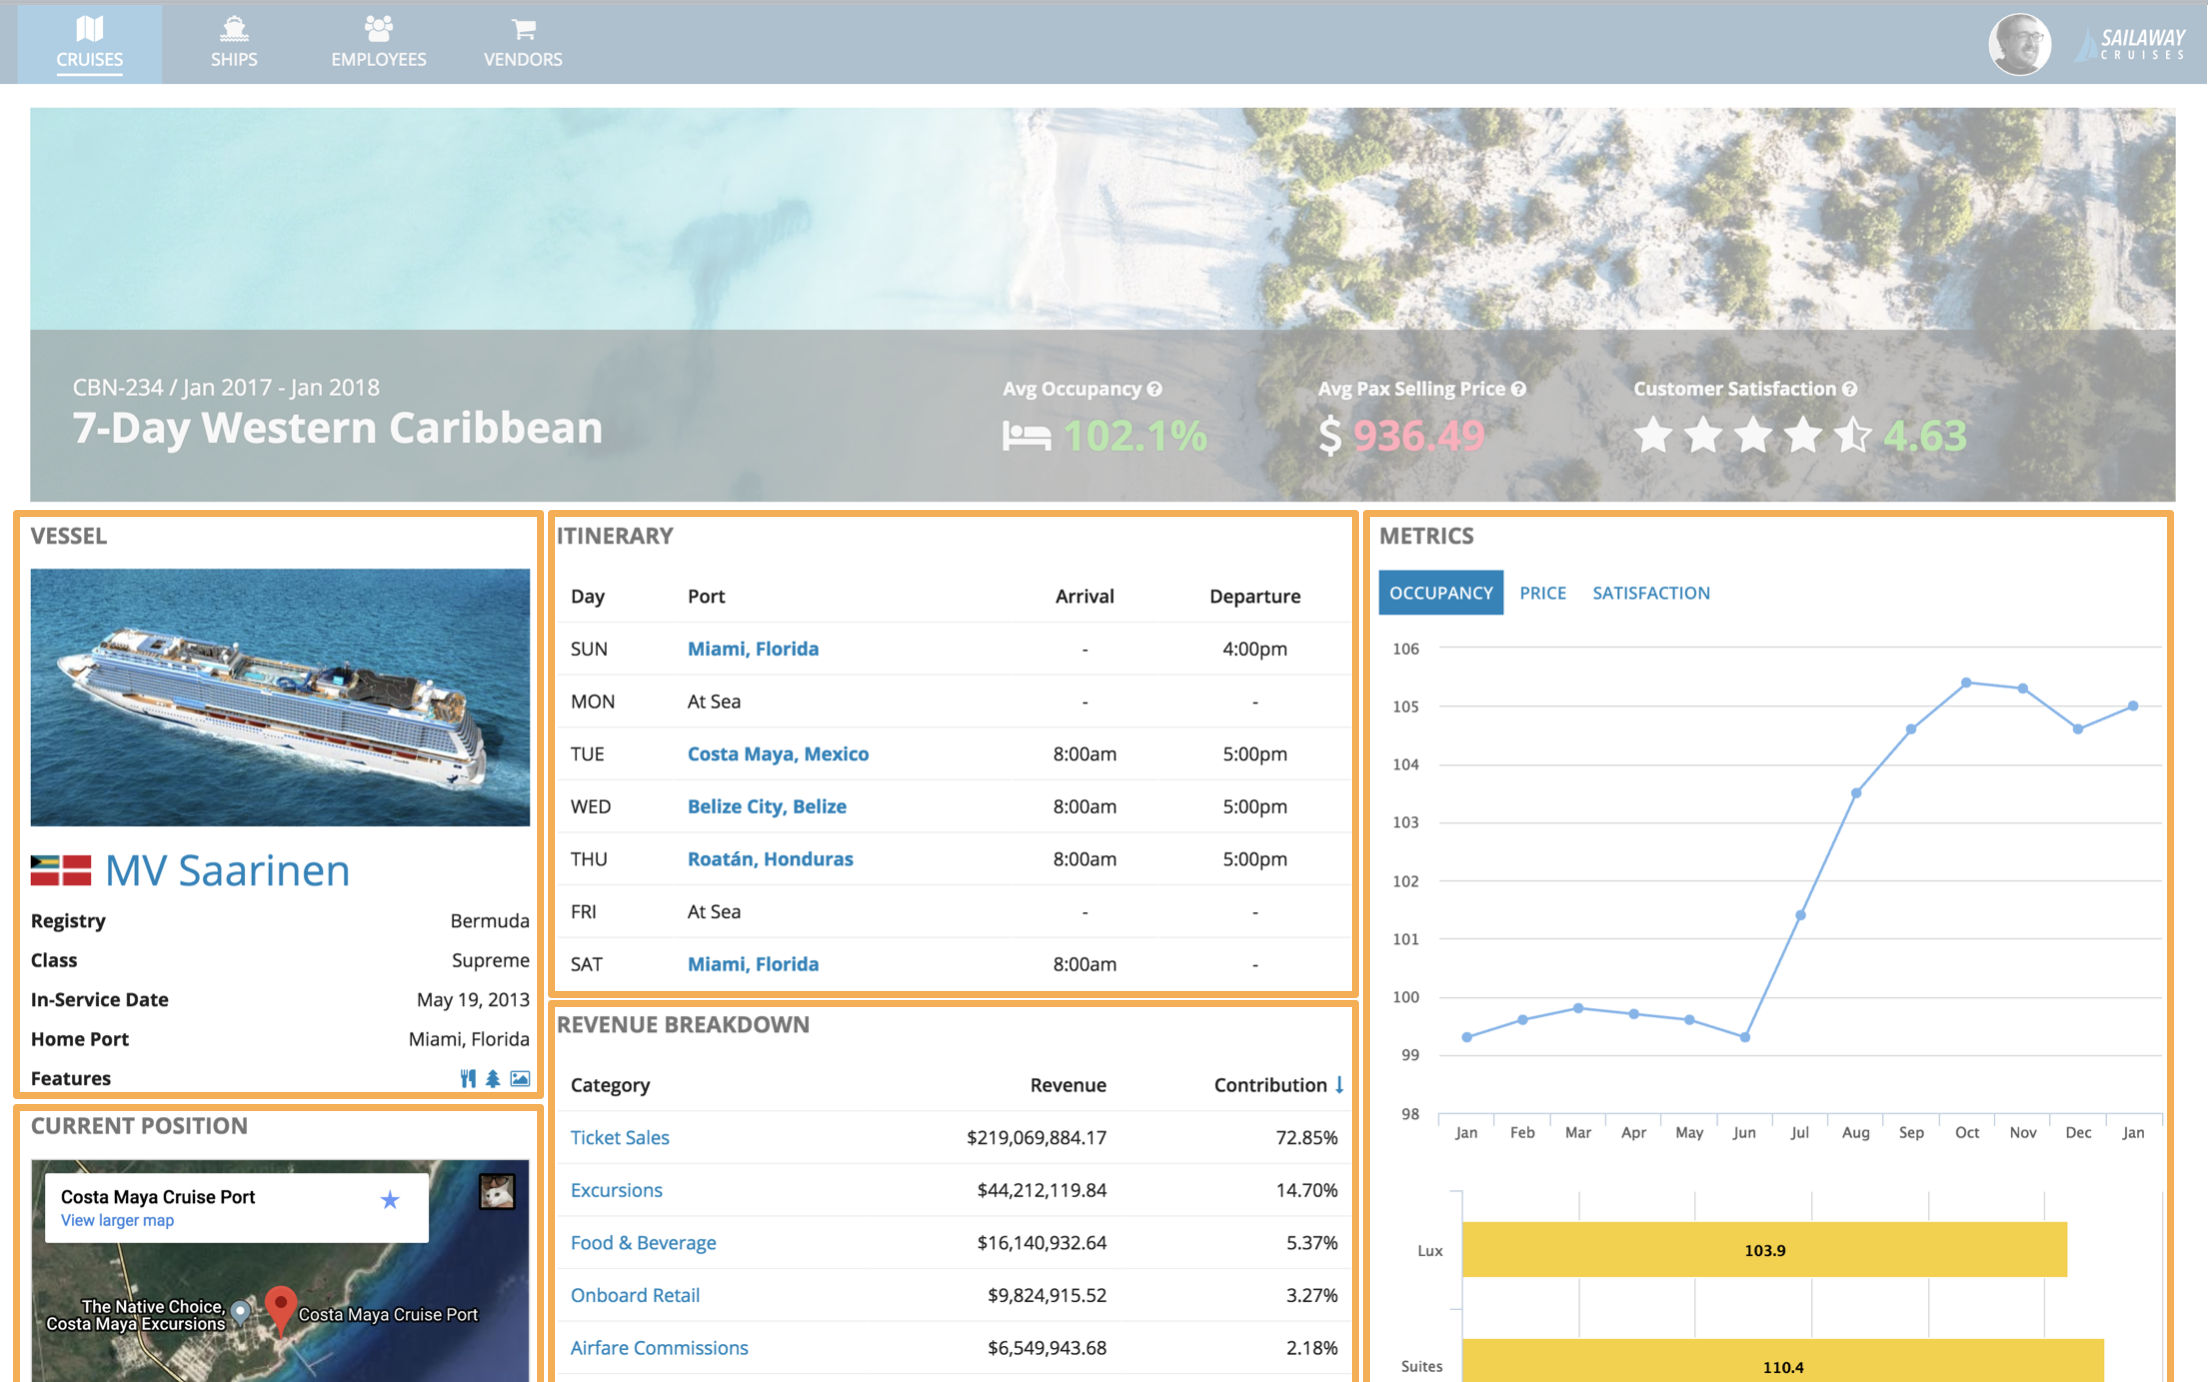Click the 4.63 satisfaction score
2208x1382 pixels.
(x=1925, y=436)
